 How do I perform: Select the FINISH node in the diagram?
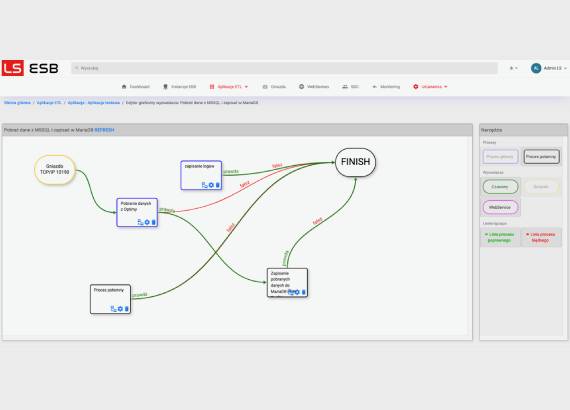point(355,162)
